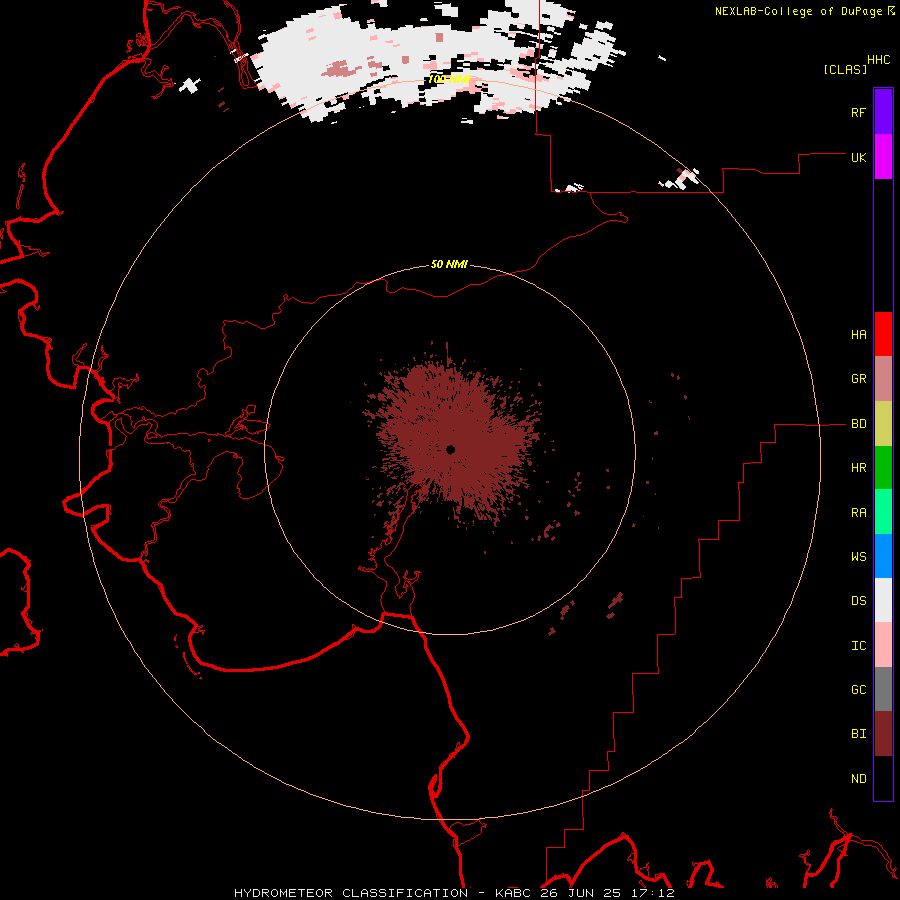Click the ND legend label text

coord(859,779)
